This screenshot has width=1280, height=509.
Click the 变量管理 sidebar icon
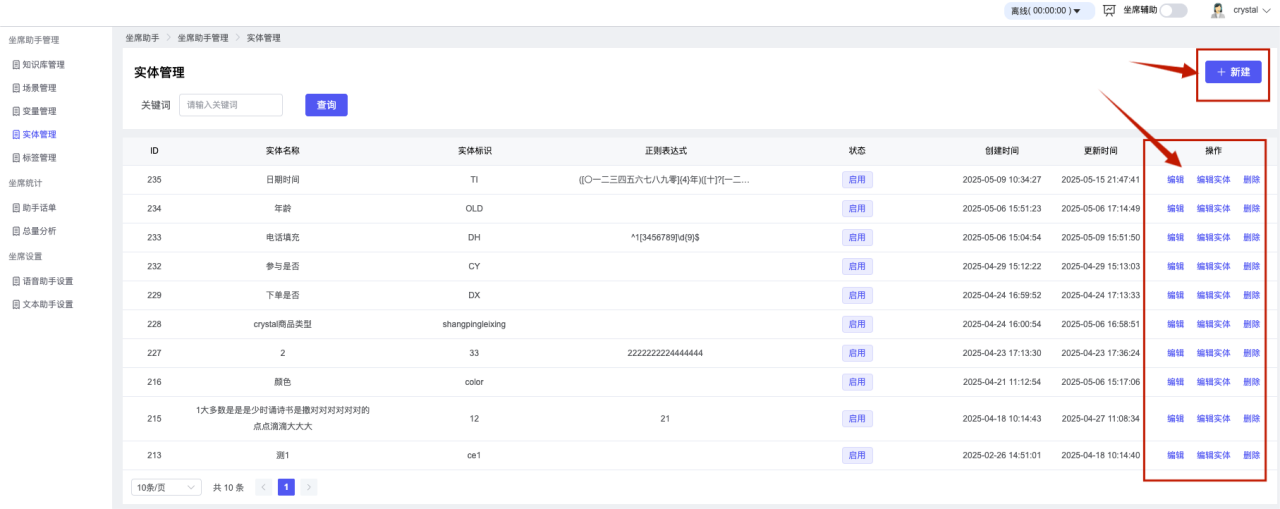16,111
